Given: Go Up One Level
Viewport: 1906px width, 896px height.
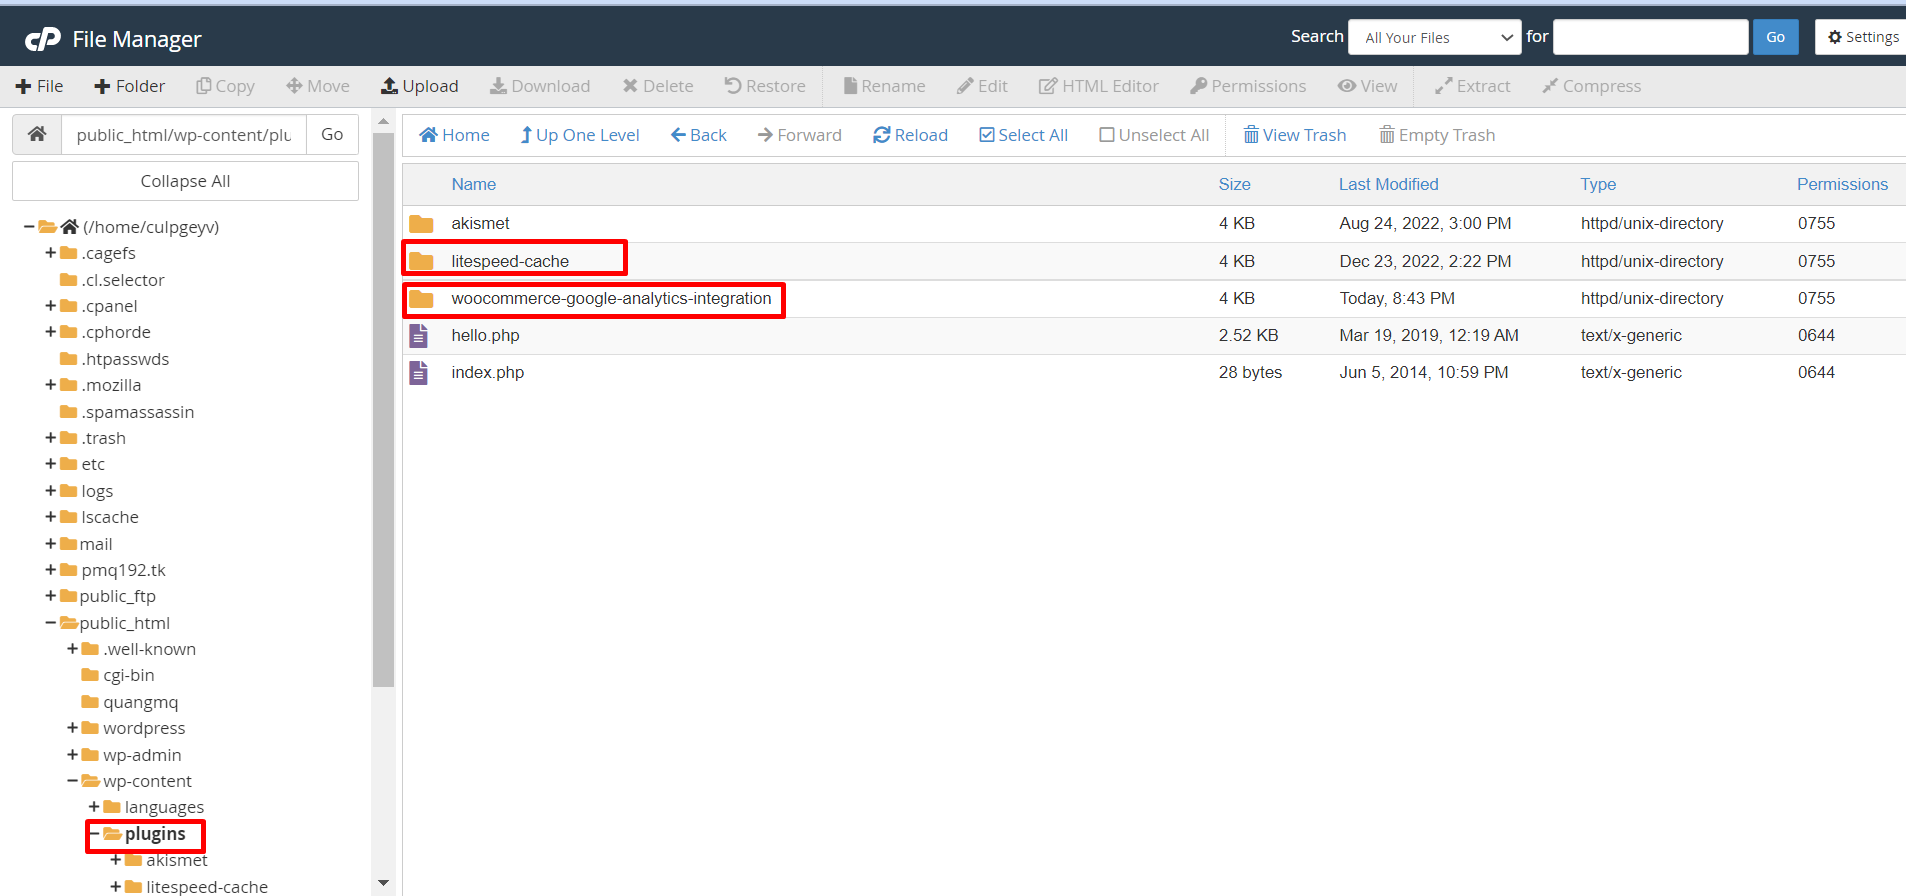Looking at the screenshot, I should tap(579, 135).
